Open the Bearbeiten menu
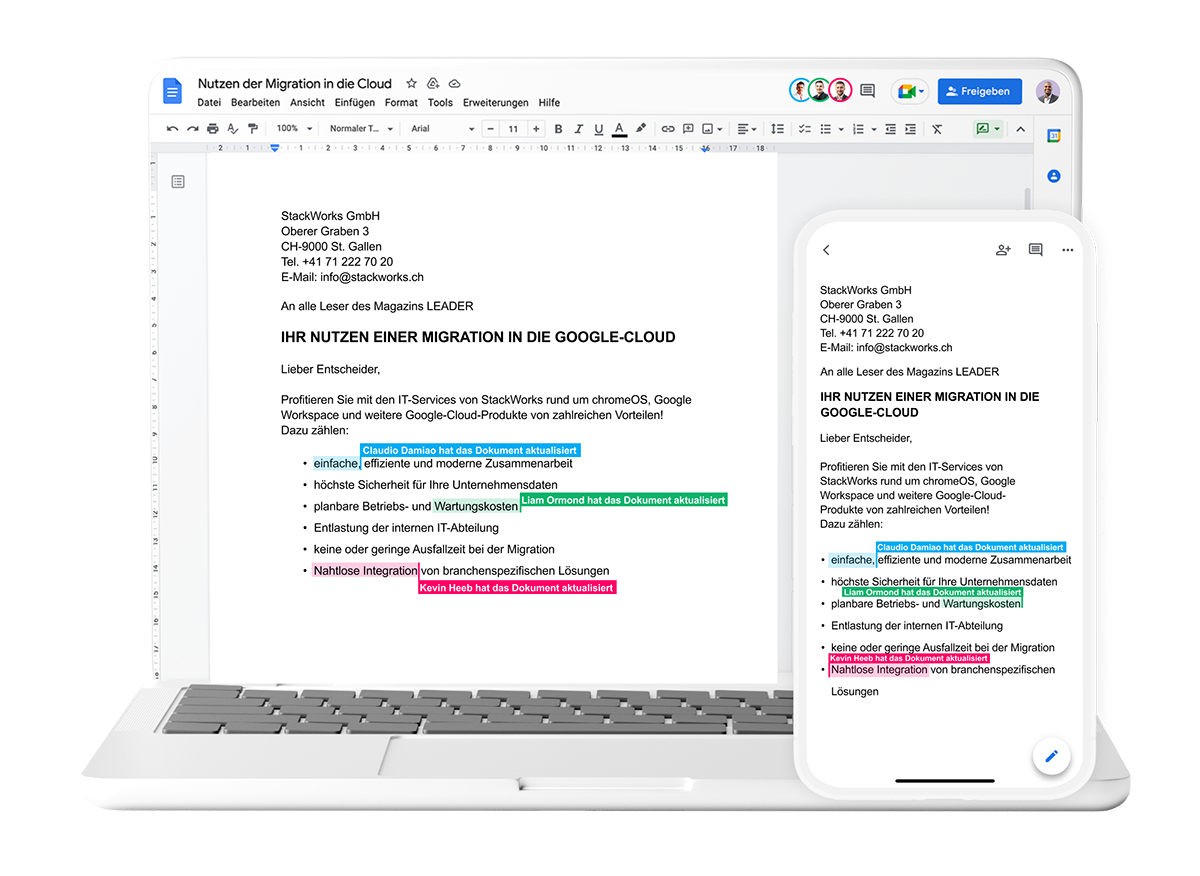Viewport: 1200px width, 876px height. coord(255,103)
